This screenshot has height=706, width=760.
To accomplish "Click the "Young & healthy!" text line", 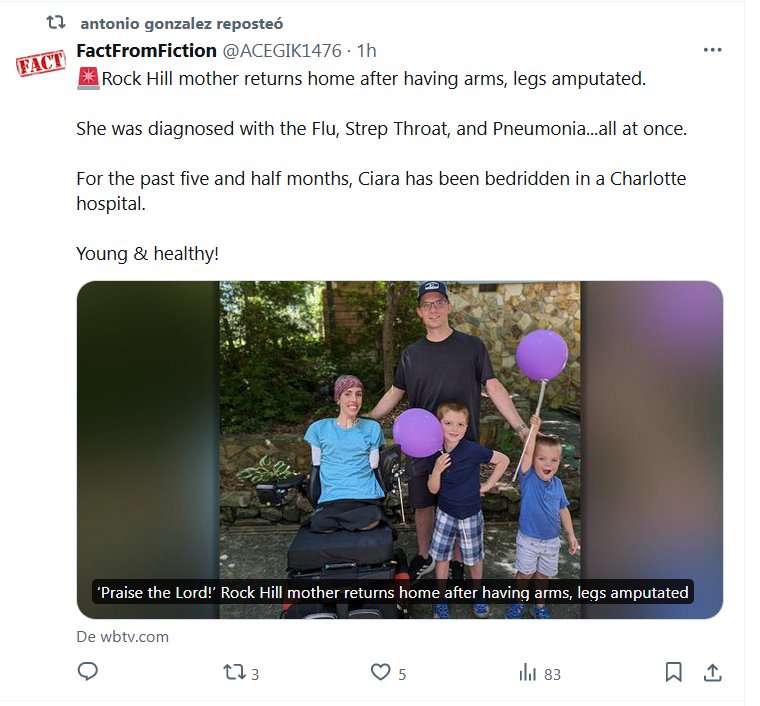I will [x=147, y=254].
